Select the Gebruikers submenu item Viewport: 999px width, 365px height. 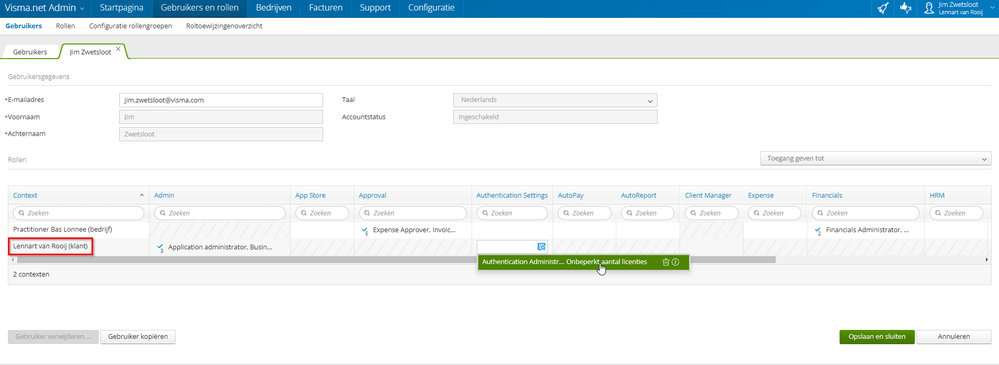(24, 26)
